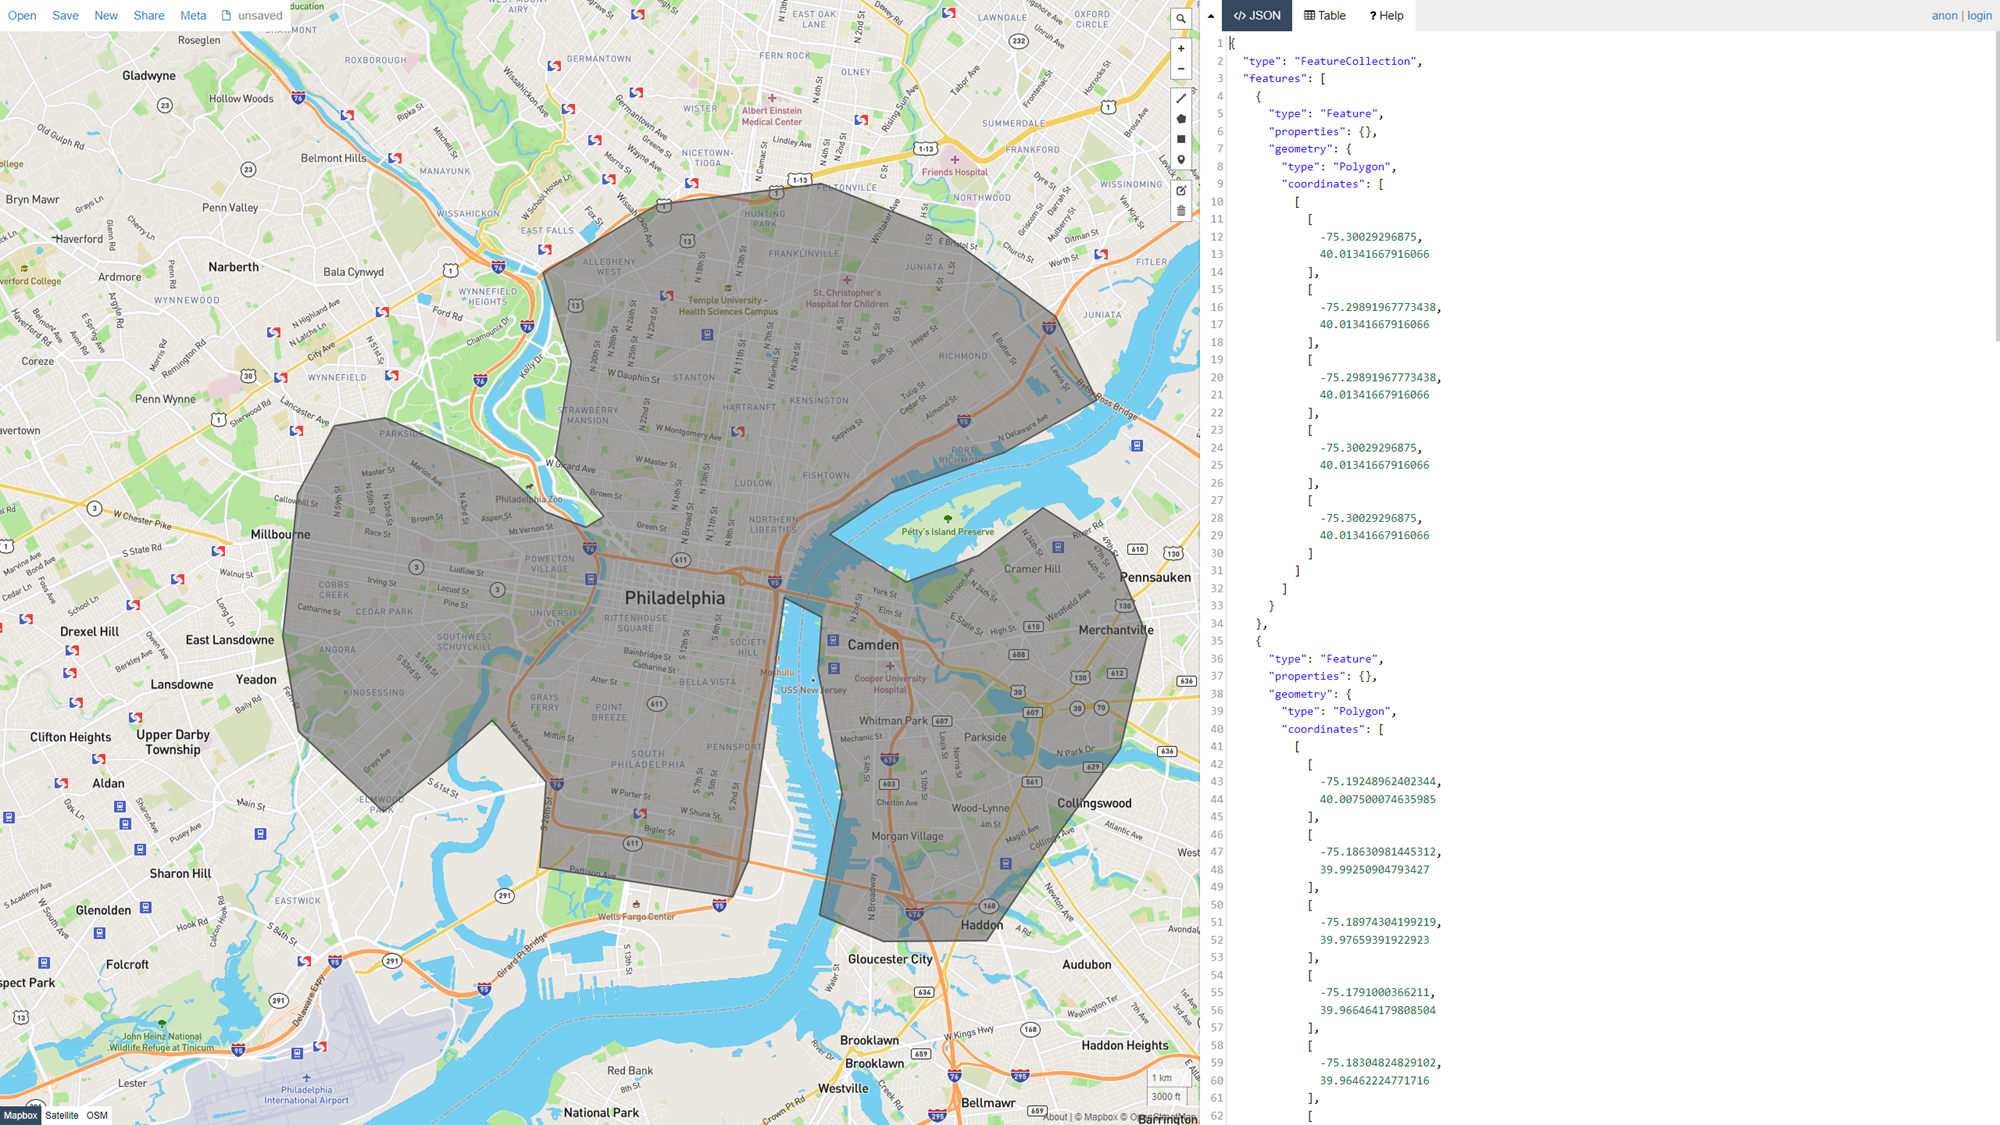
Task: Activate the edit layers tool
Action: (1181, 190)
